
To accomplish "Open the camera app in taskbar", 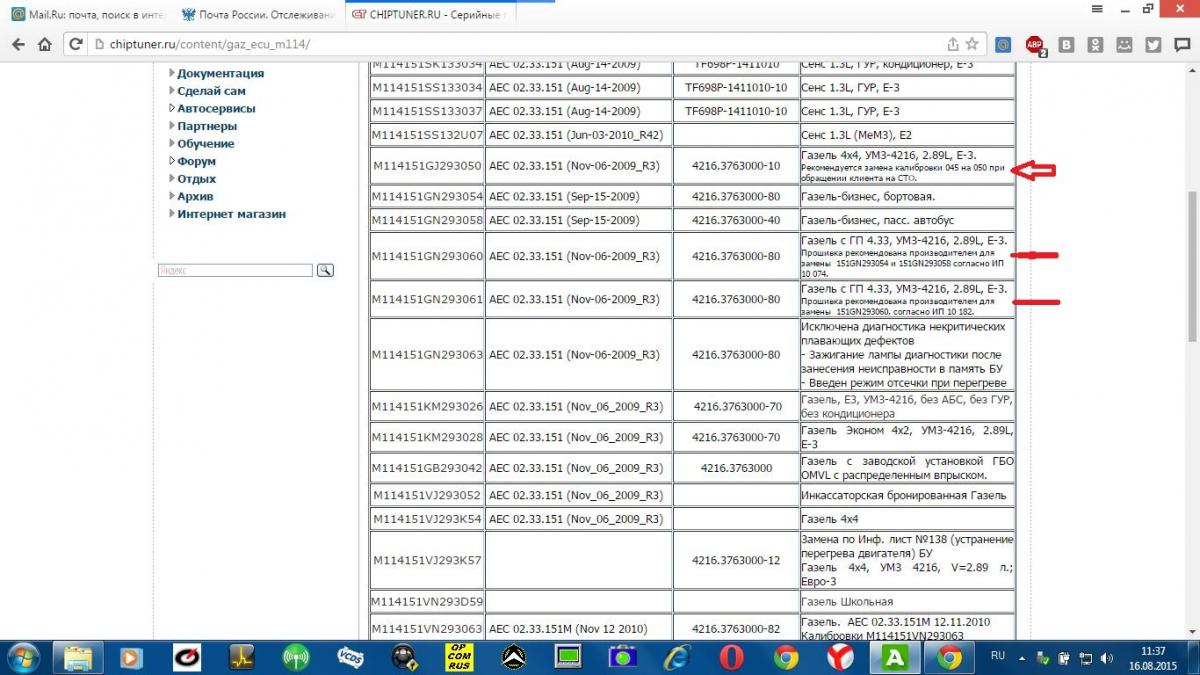I will 622,657.
